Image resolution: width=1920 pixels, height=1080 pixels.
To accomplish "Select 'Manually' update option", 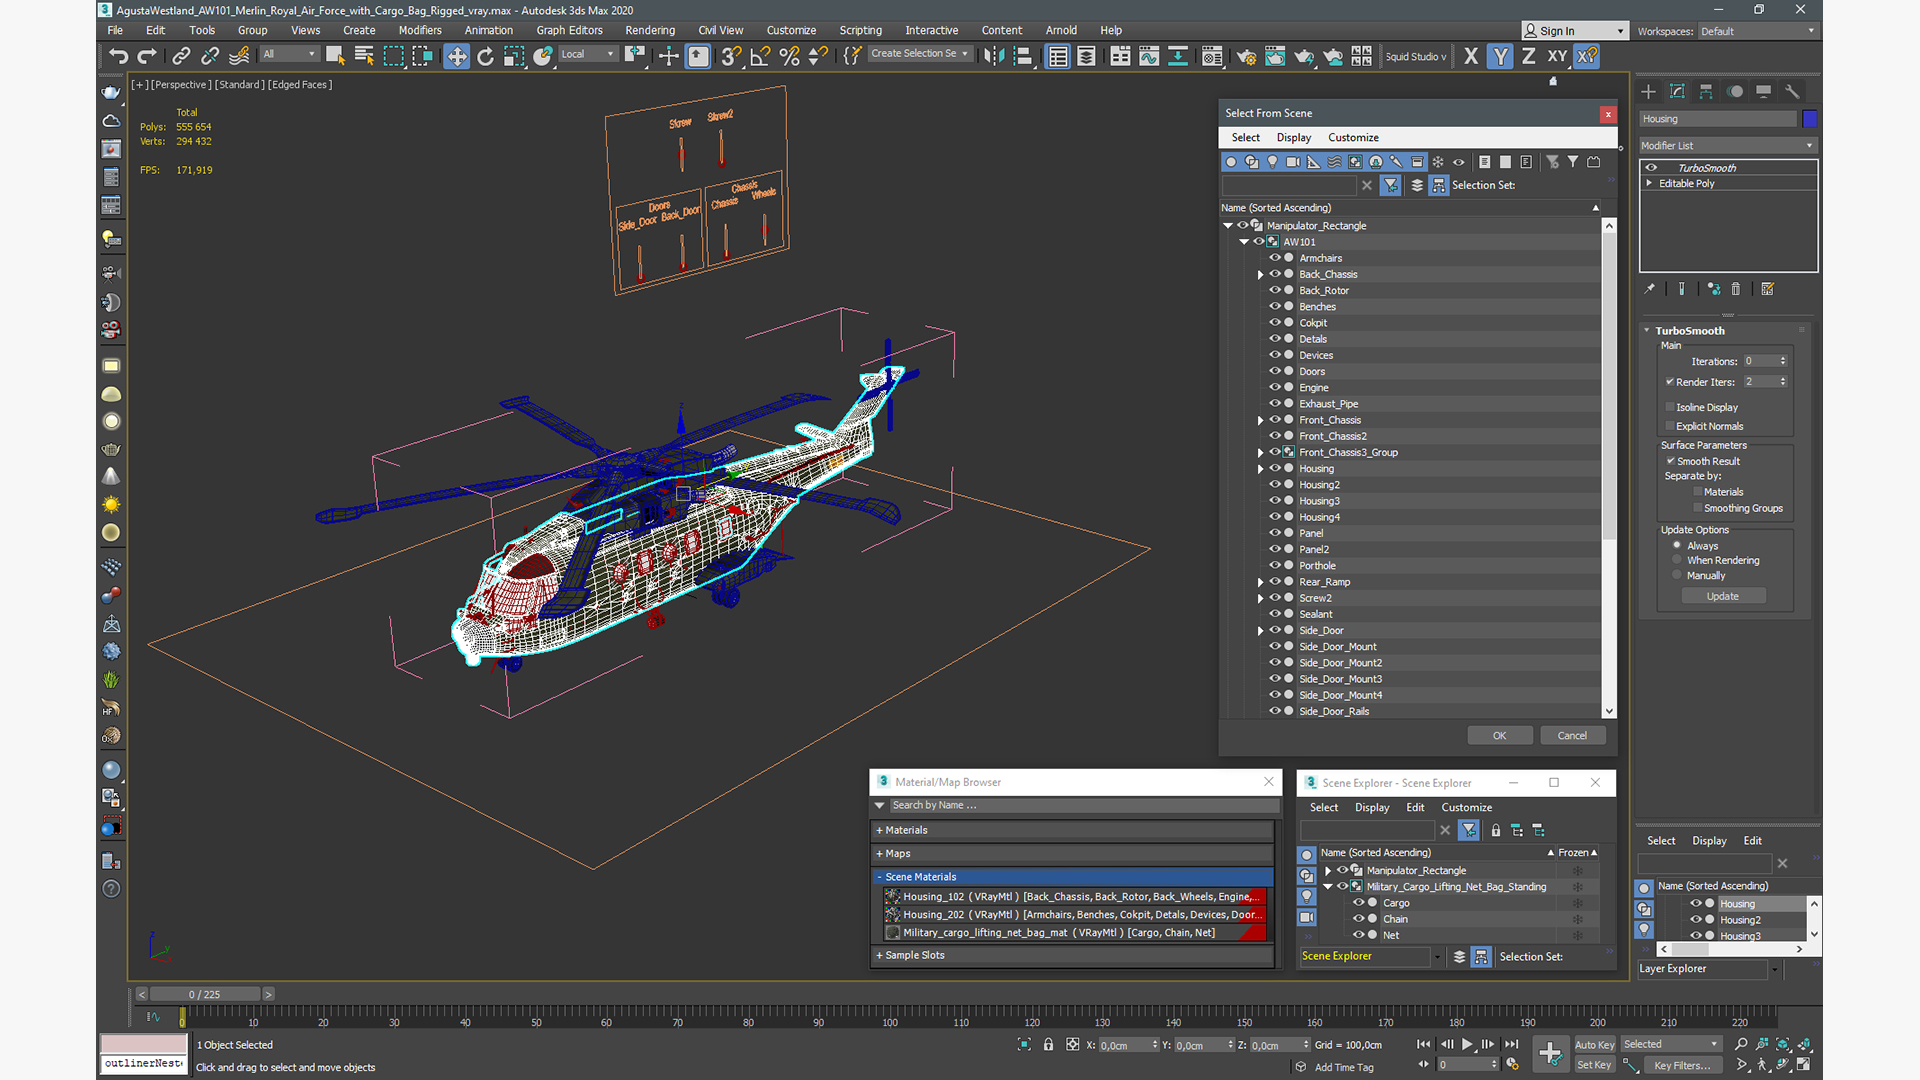I will [1677, 575].
